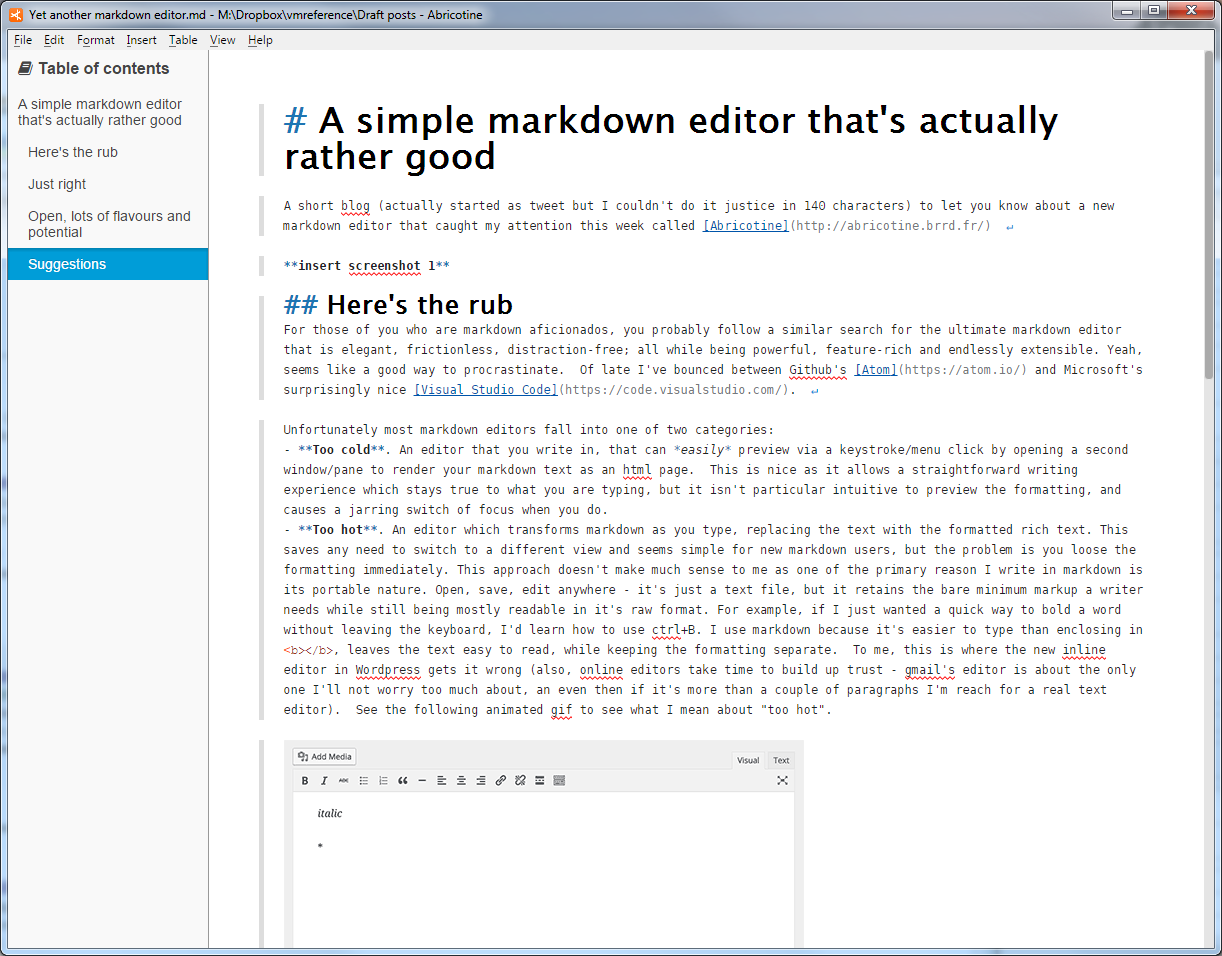
Task: Select 'Open, lots of flavours and potential' entry
Action: click(108, 224)
